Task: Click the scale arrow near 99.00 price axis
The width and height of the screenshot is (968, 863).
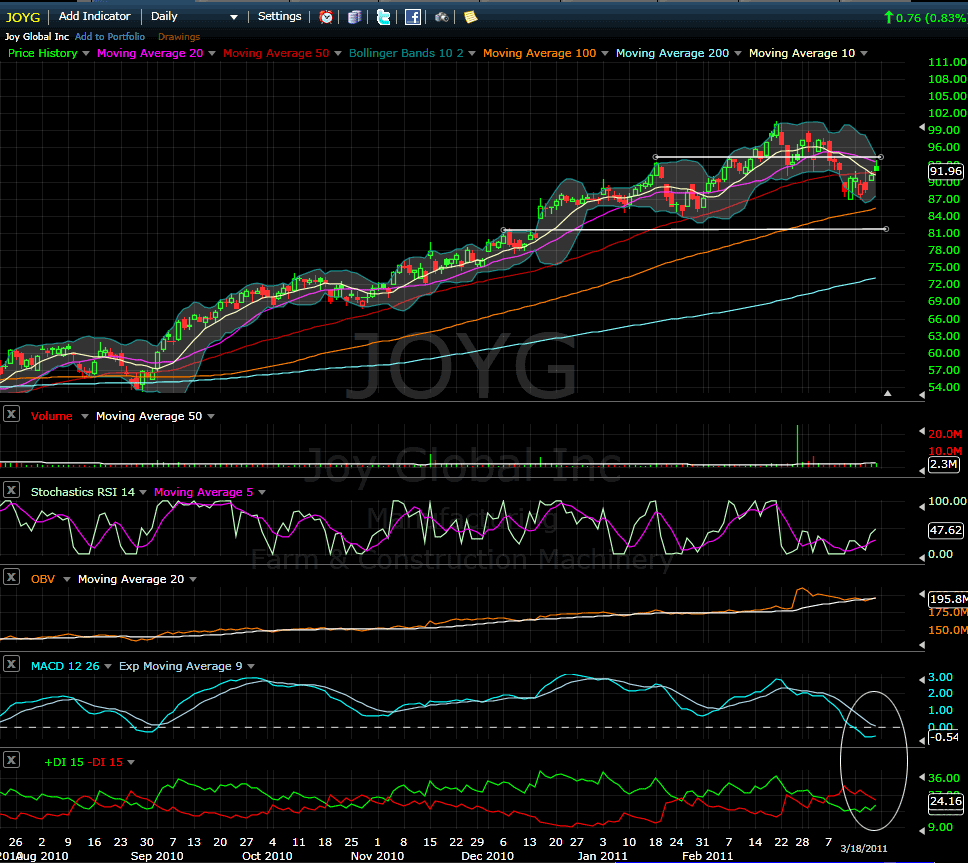Action: (x=922, y=128)
